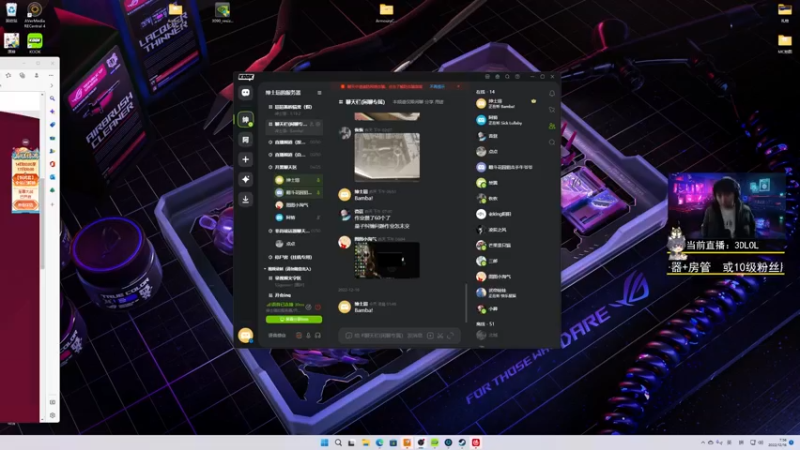The width and height of the screenshot is (800, 450).
Task: Click the expand editor icon in message box
Action: (x=450, y=336)
